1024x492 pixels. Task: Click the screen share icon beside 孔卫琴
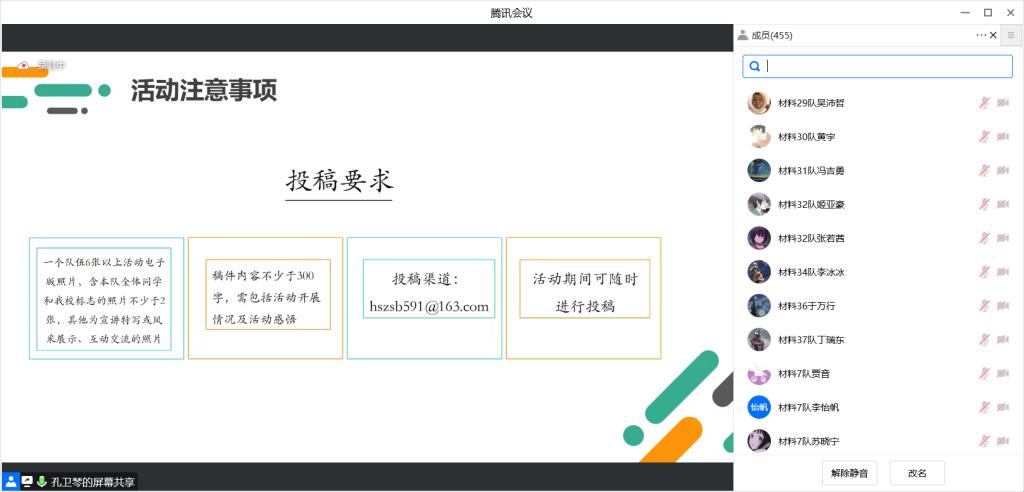click(x=27, y=481)
